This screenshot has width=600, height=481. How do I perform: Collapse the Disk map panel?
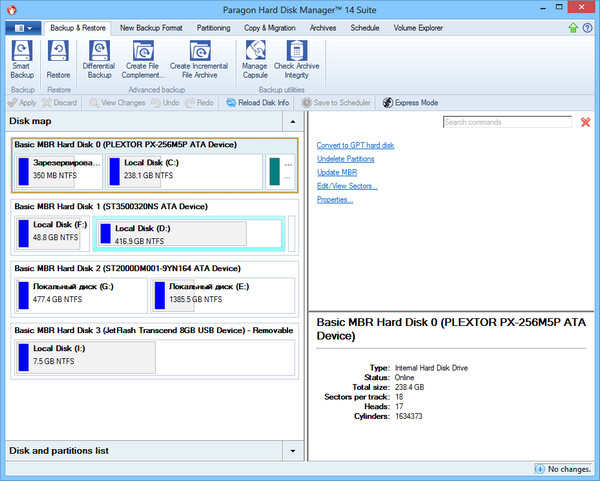tap(291, 121)
